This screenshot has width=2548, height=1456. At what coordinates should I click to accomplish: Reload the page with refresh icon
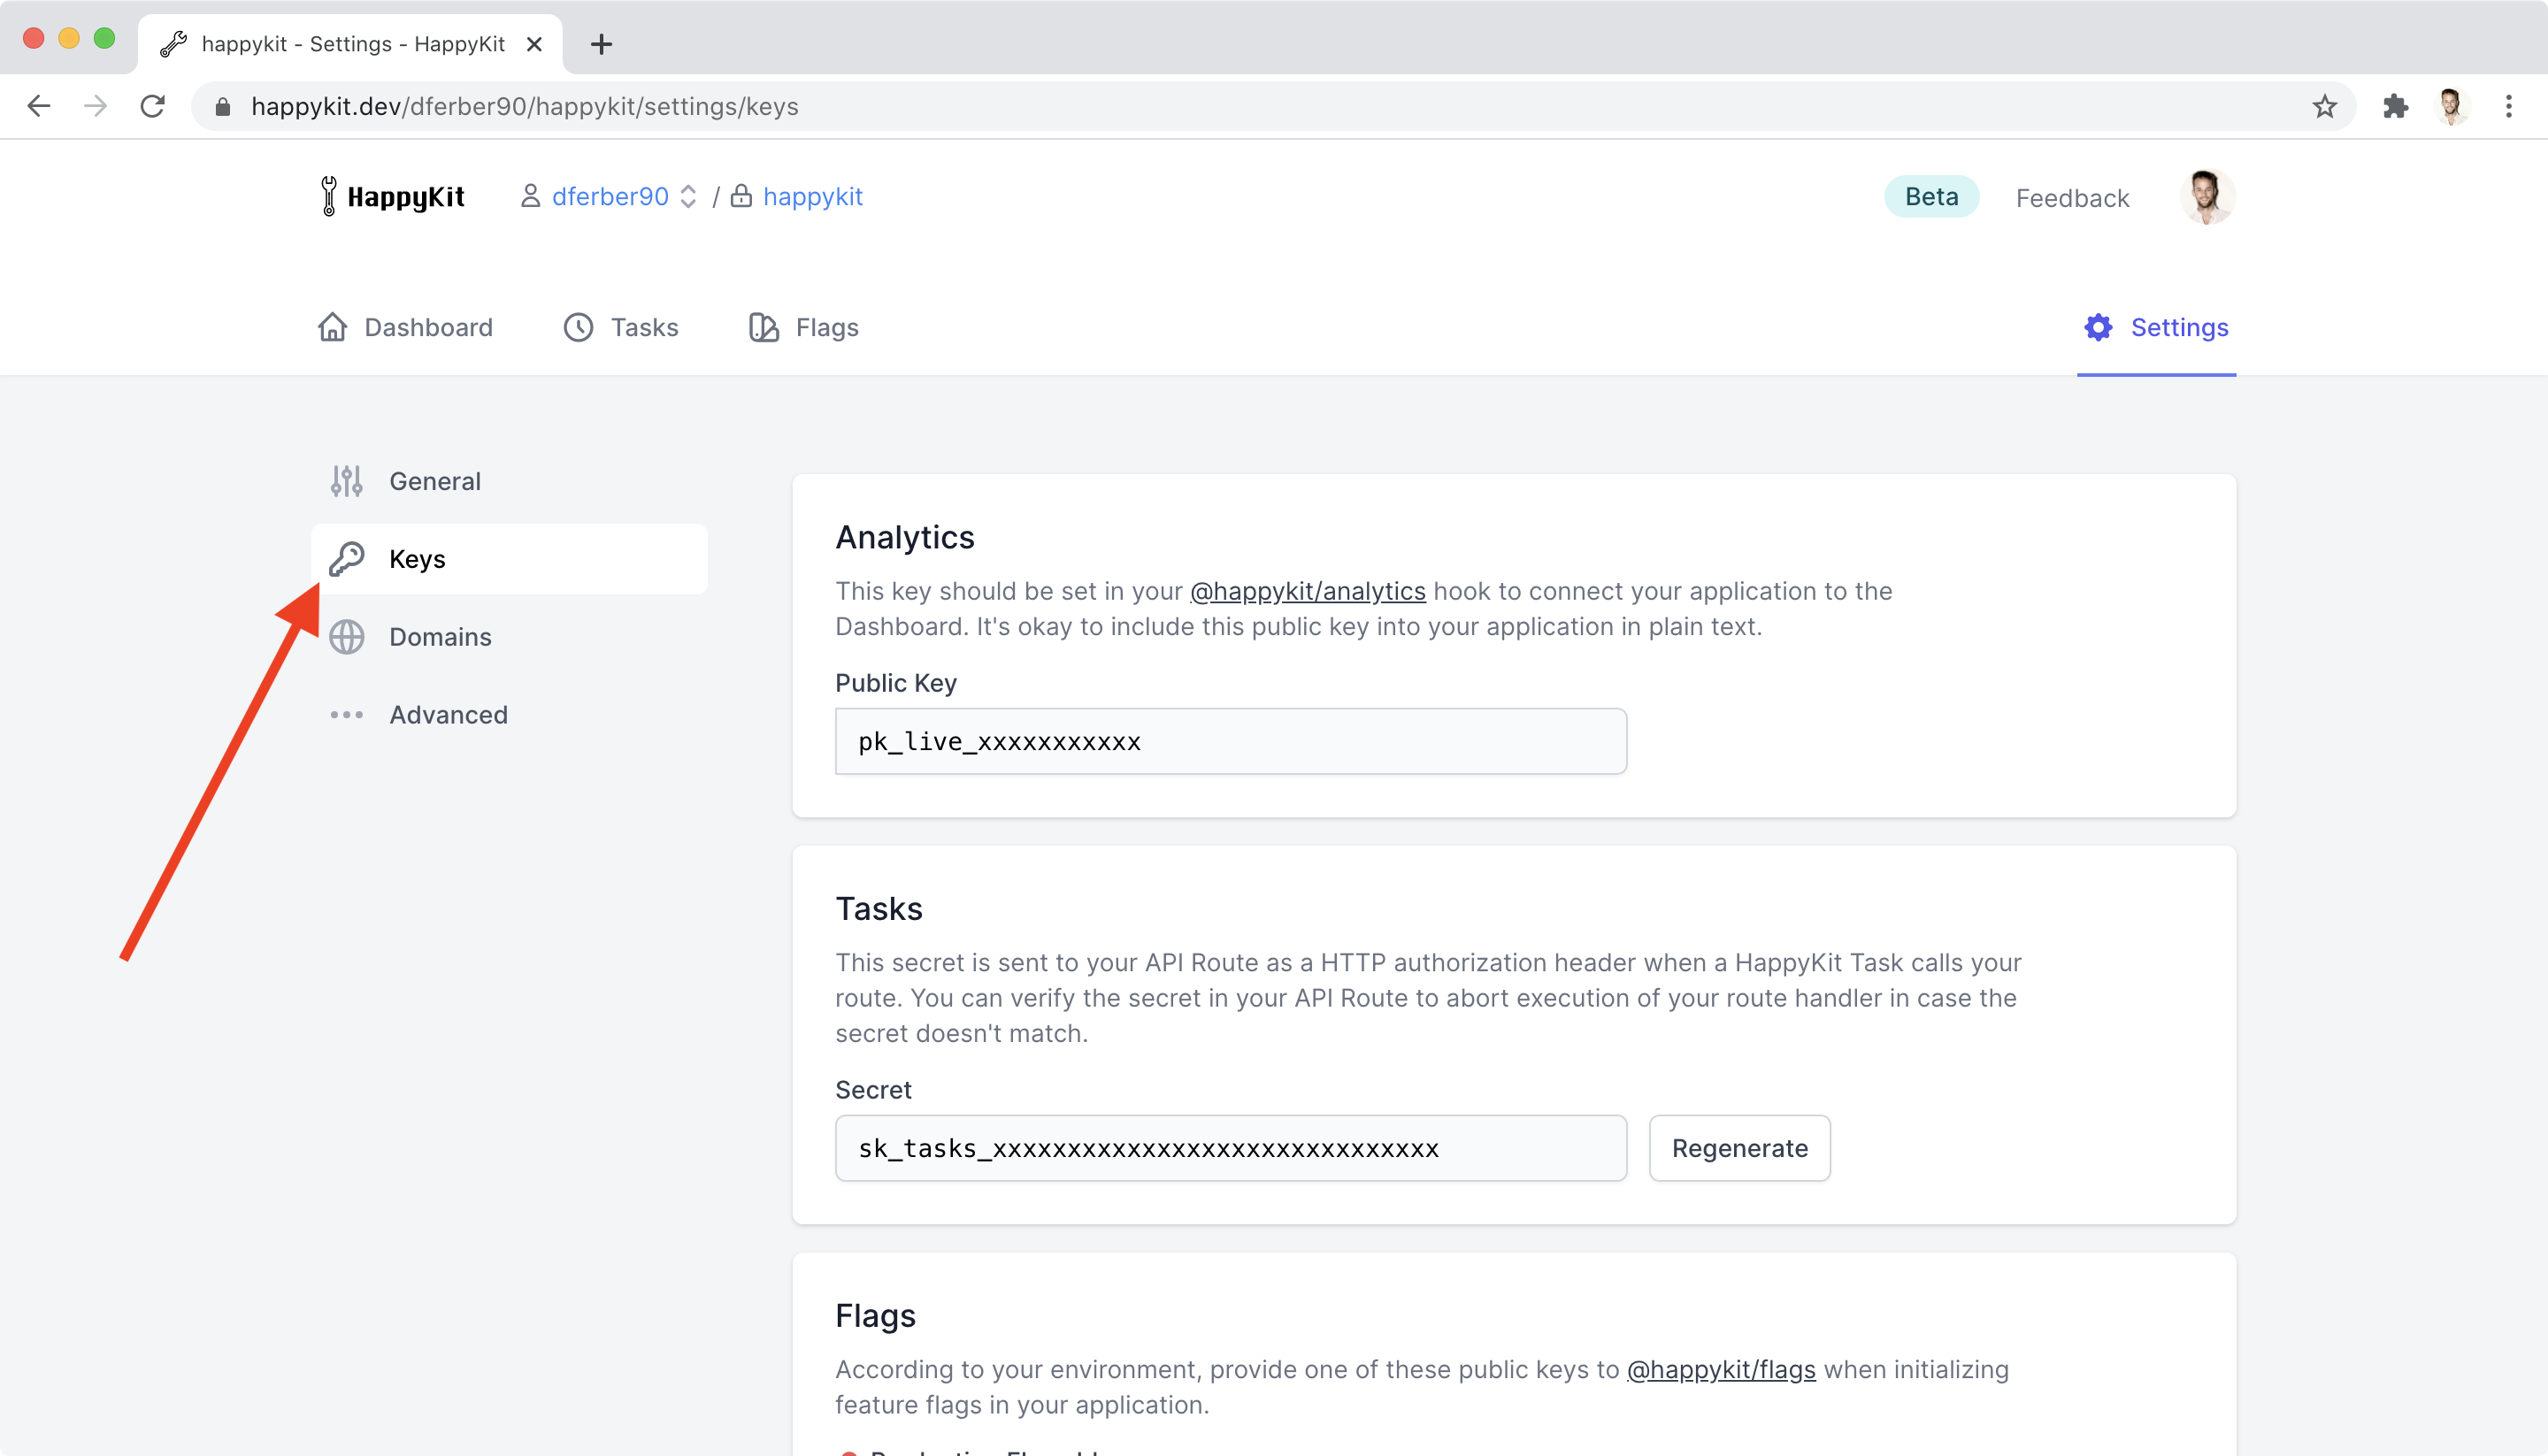152,106
